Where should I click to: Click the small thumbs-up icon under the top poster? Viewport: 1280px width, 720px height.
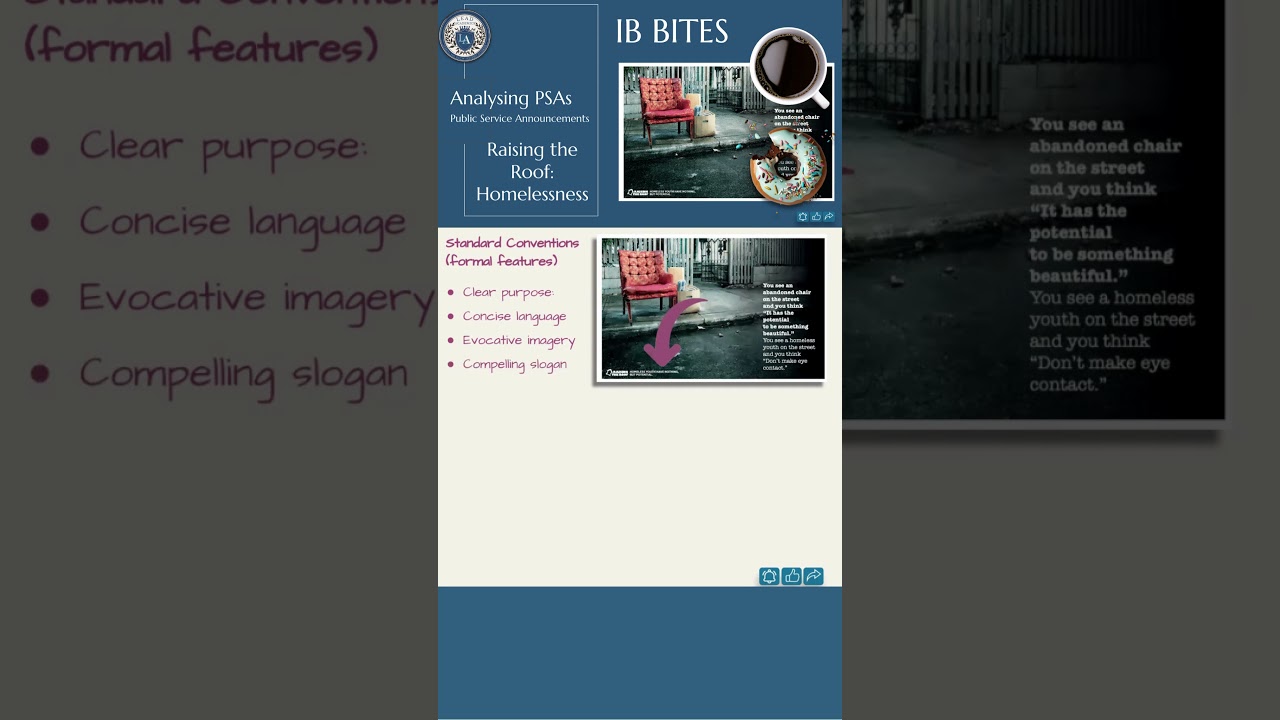pos(816,216)
